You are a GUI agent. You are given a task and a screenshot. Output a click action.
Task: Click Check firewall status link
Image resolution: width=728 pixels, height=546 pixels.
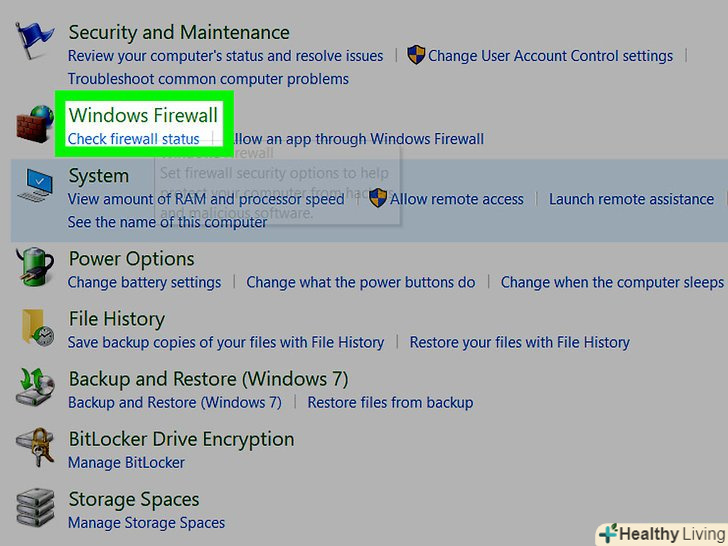coord(133,139)
